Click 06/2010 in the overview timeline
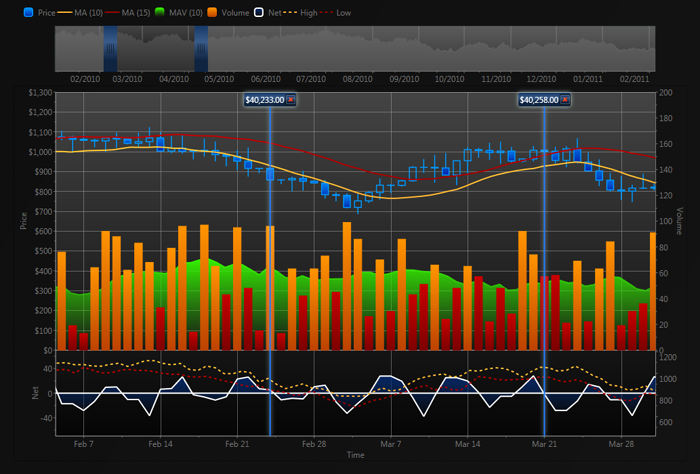 click(x=266, y=79)
